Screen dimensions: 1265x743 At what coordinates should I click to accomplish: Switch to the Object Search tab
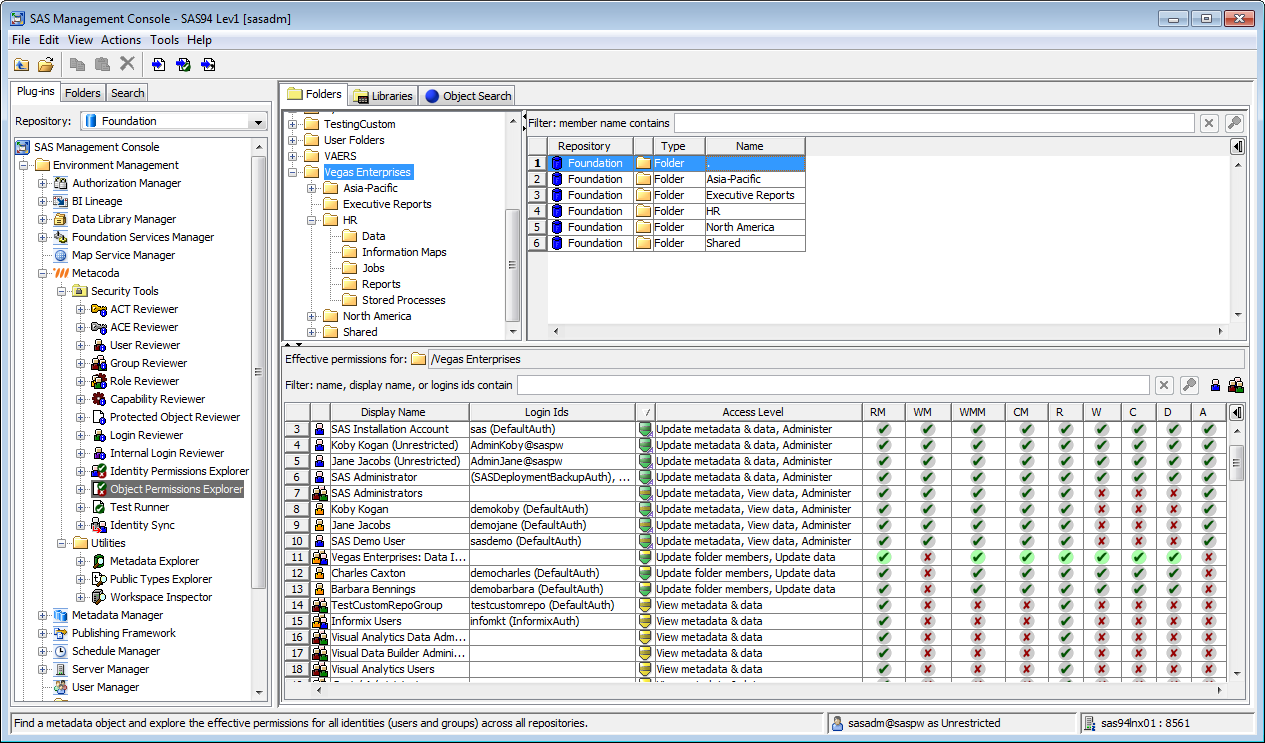pos(468,96)
